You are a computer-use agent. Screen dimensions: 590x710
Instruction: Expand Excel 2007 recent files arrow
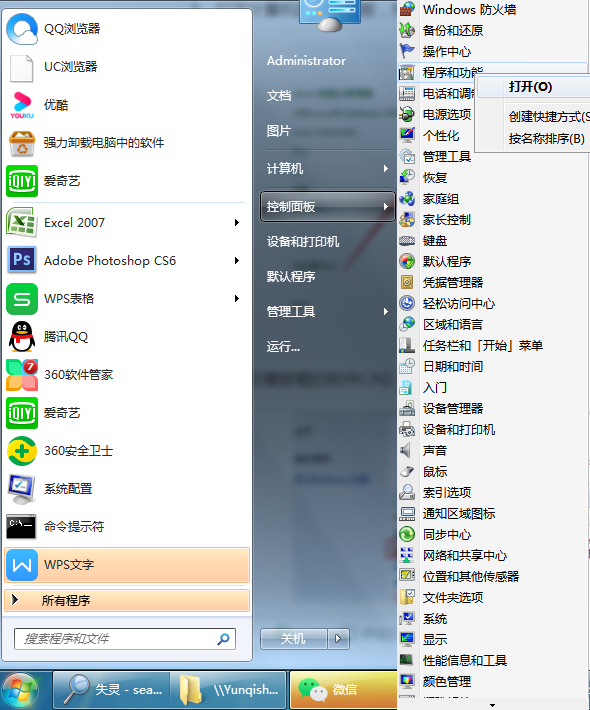coord(236,222)
